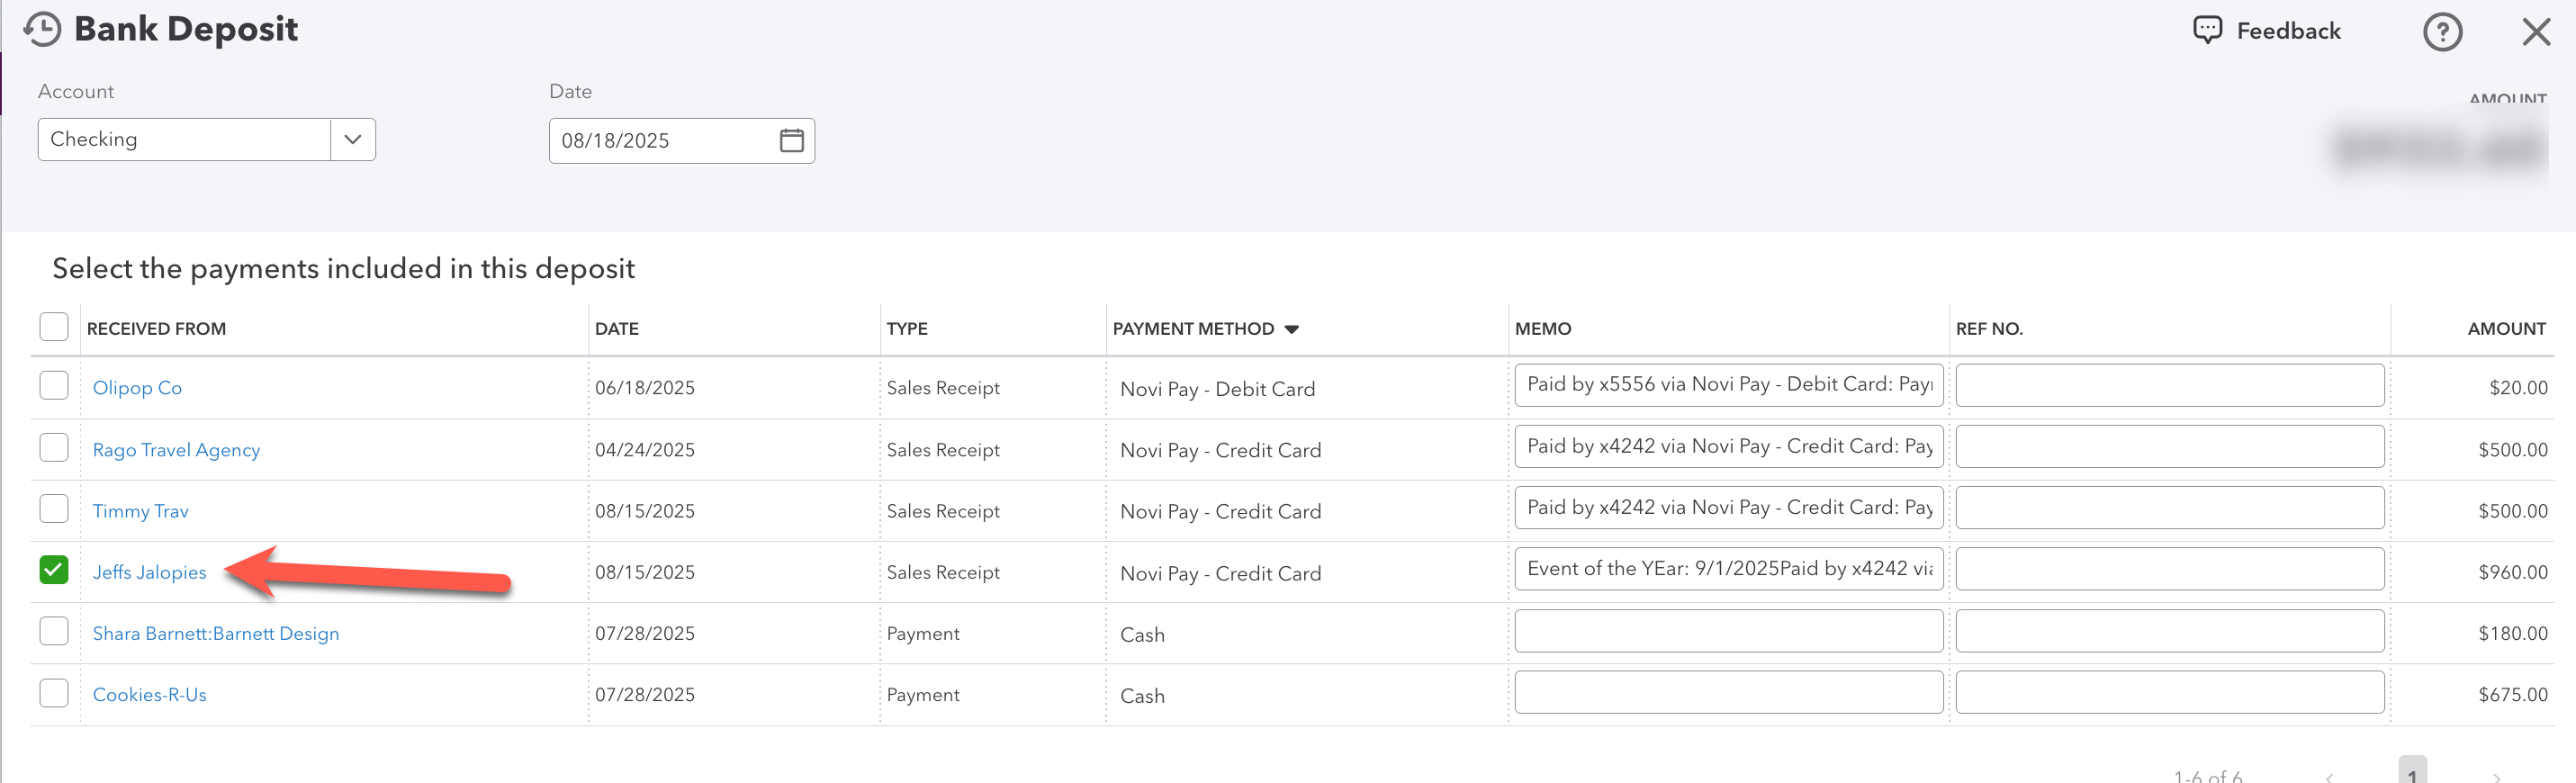Uncheck the Jeffs Jalopies payment
Image resolution: width=2576 pixels, height=783 pixels.
coord(54,570)
